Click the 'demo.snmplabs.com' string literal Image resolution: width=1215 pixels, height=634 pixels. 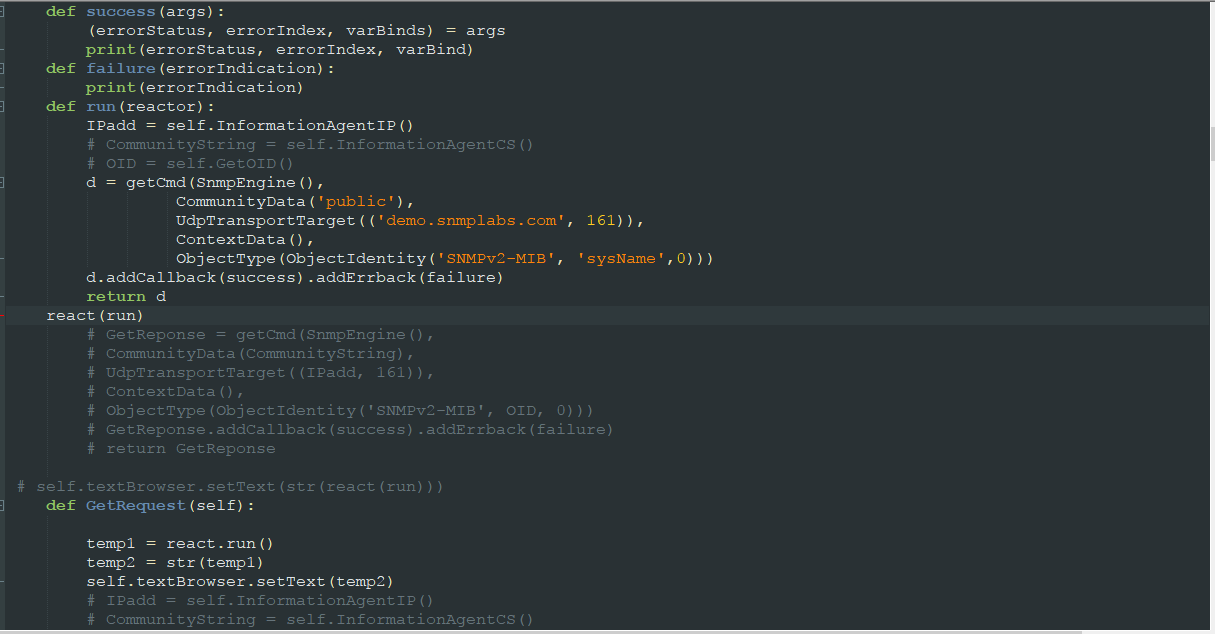tap(471, 220)
